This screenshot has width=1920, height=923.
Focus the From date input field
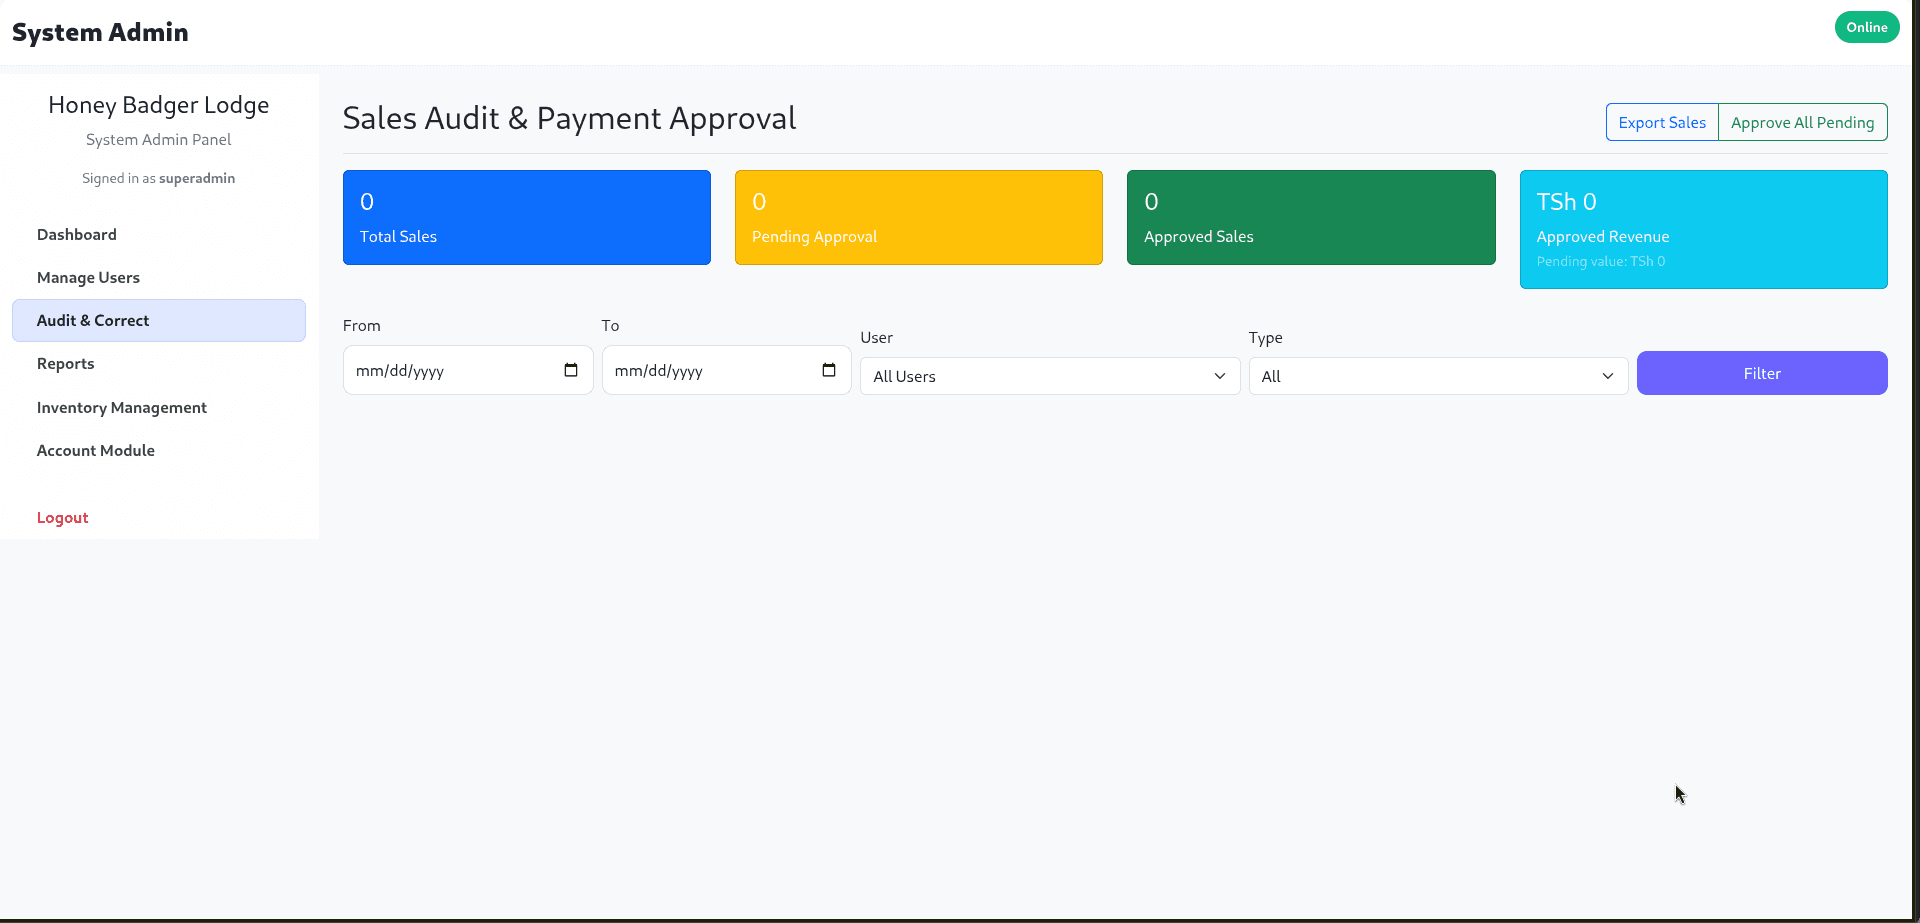450,370
